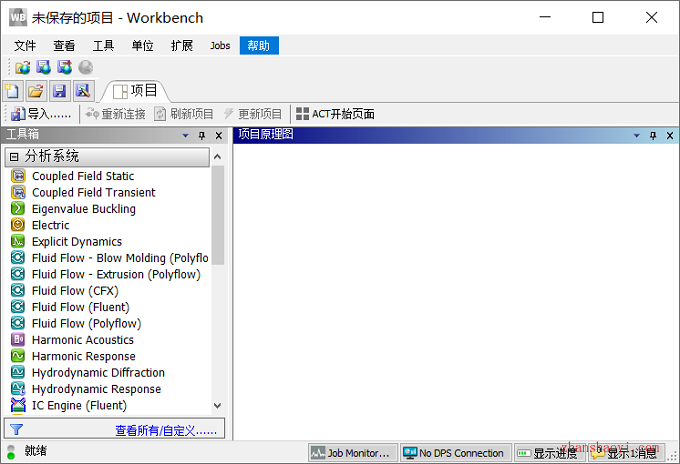Open the 扩展 menu

(182, 46)
